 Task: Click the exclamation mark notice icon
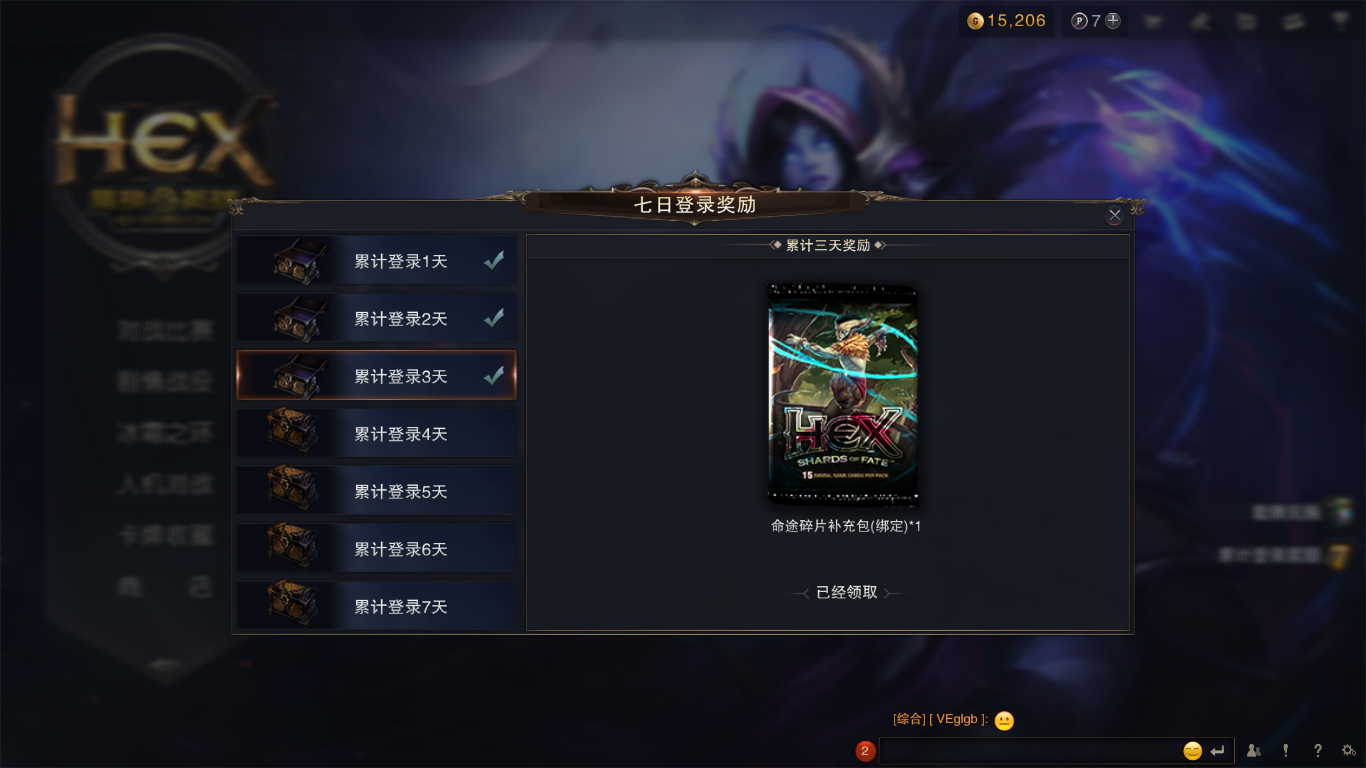point(1286,750)
